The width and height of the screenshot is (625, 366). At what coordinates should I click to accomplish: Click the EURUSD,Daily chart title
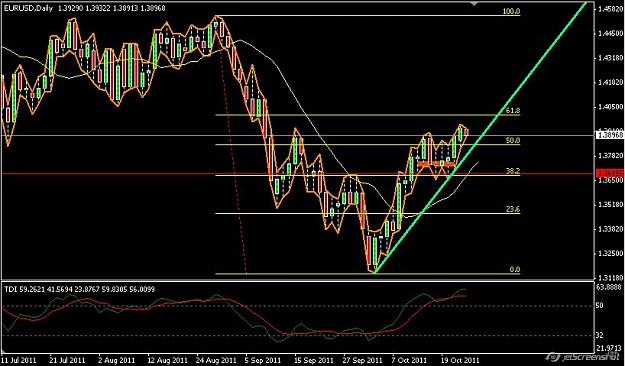(28, 8)
